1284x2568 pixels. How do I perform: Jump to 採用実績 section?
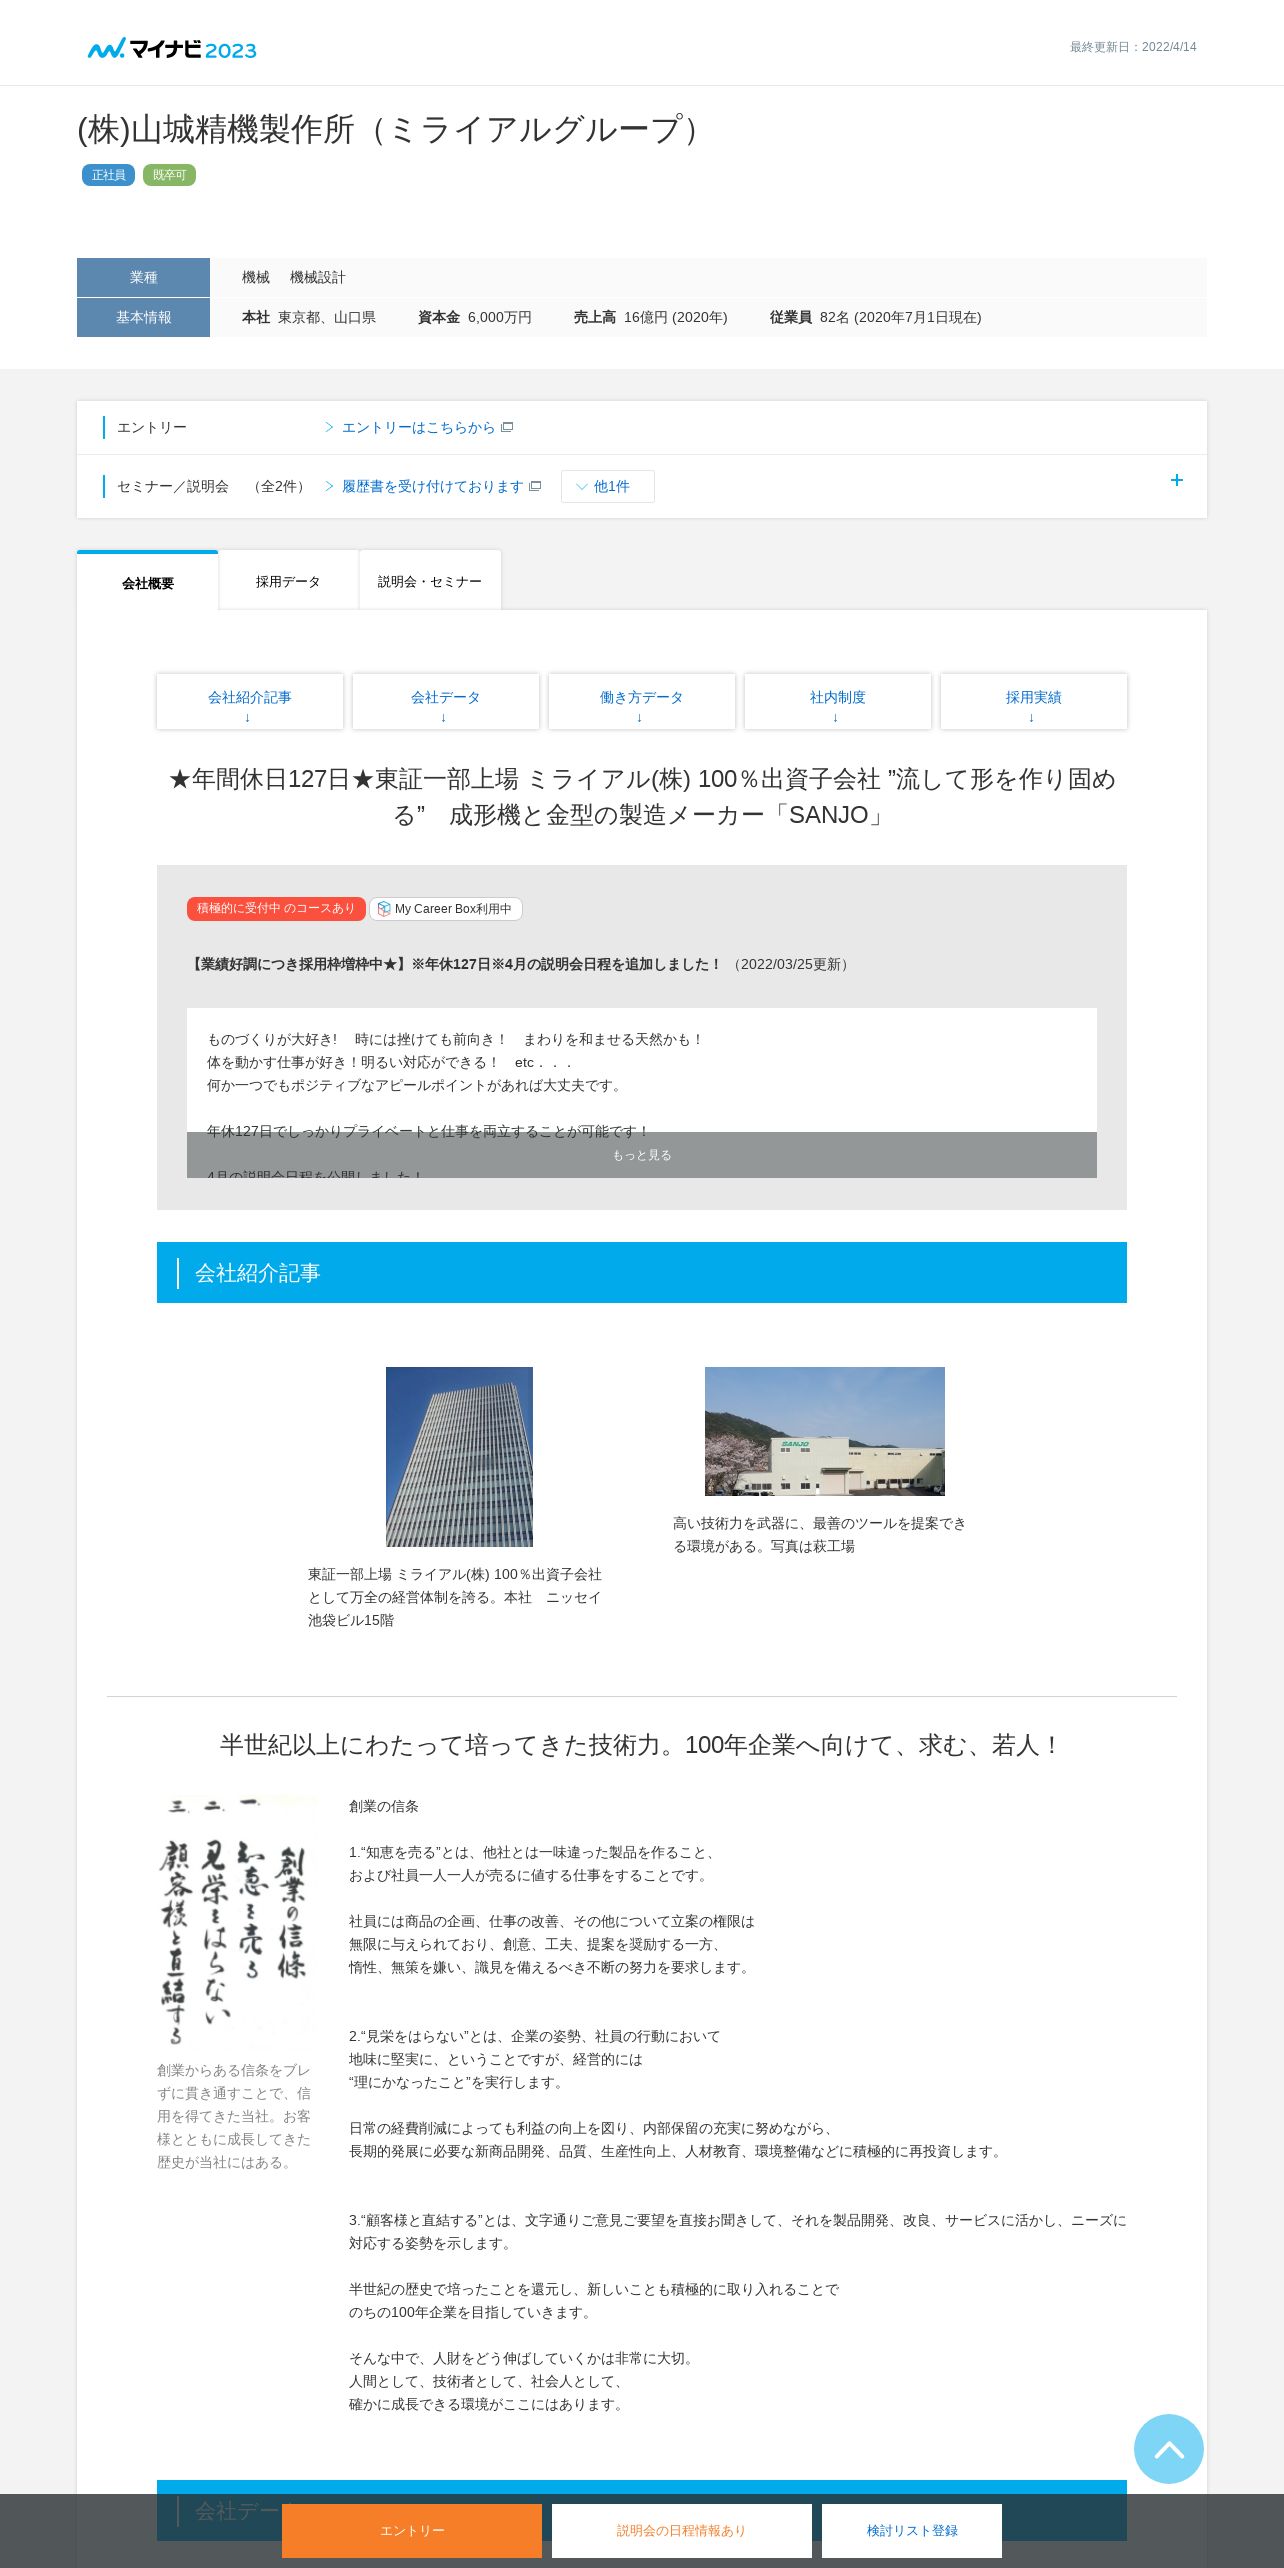pyautogui.click(x=1034, y=701)
